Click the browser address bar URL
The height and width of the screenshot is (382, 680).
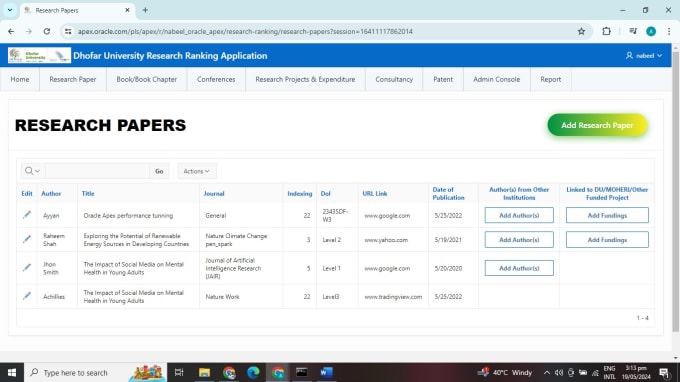[x=245, y=31]
